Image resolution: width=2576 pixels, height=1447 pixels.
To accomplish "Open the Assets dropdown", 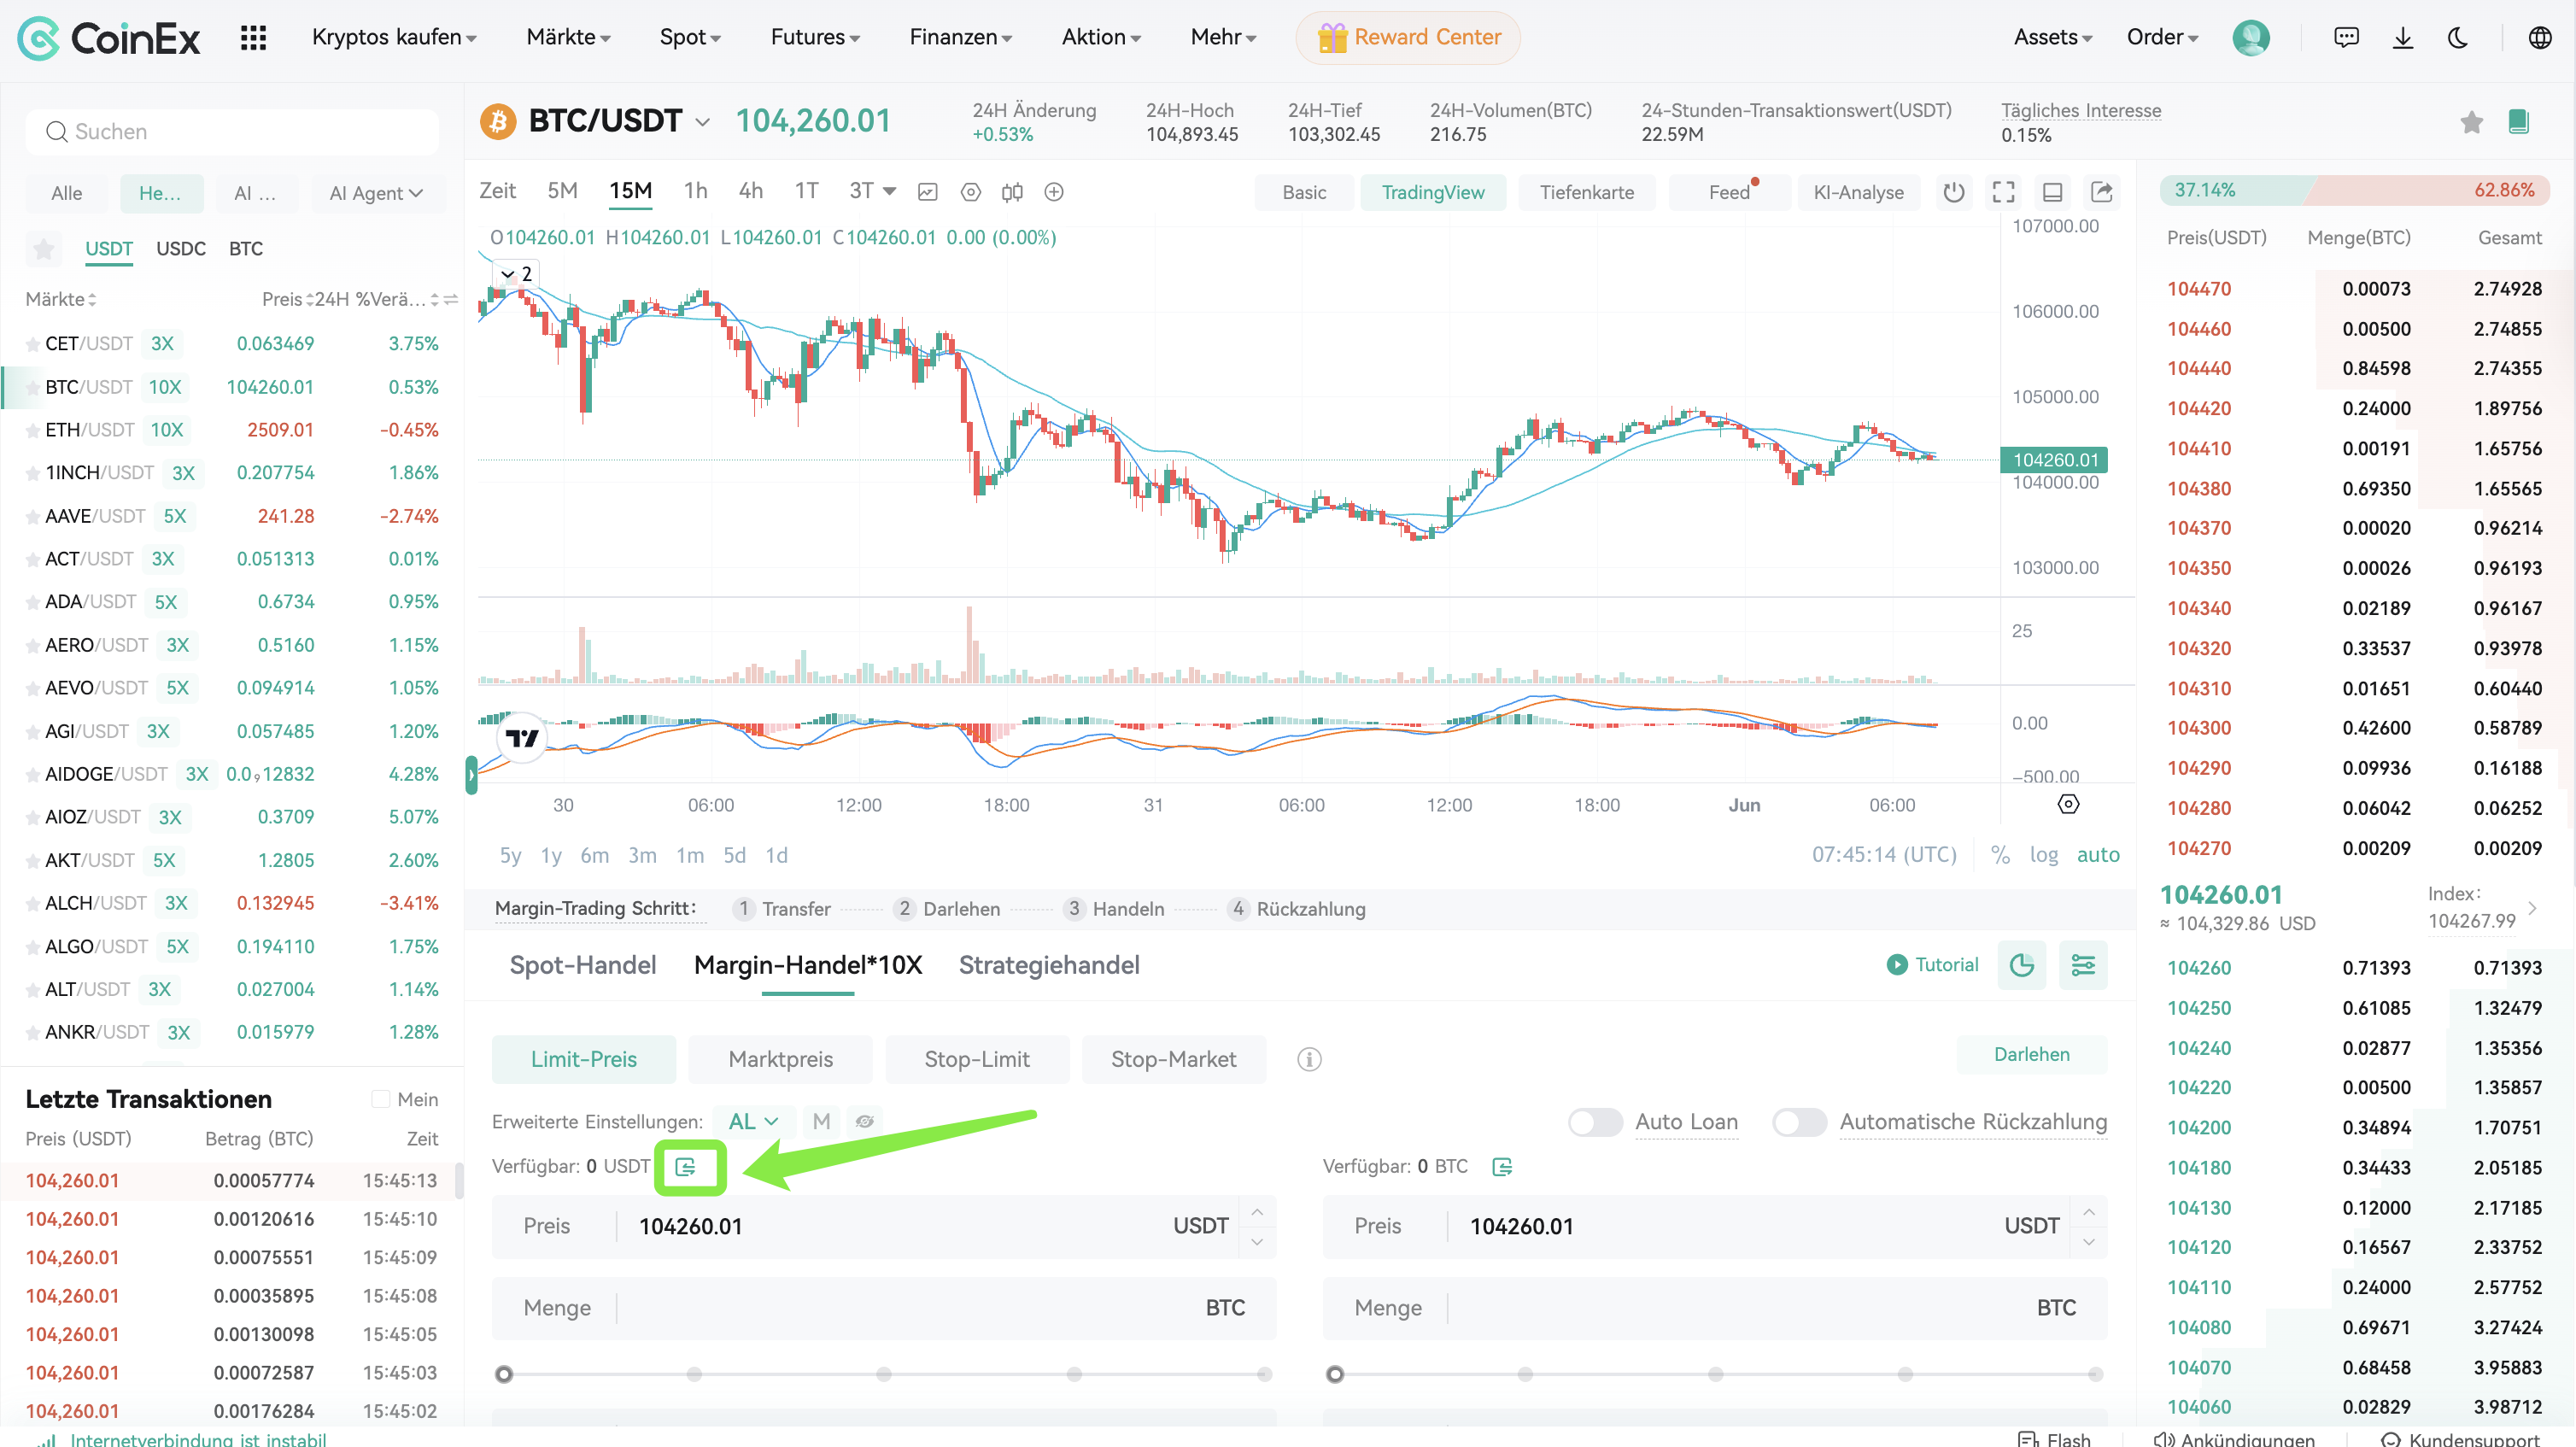I will [2052, 37].
